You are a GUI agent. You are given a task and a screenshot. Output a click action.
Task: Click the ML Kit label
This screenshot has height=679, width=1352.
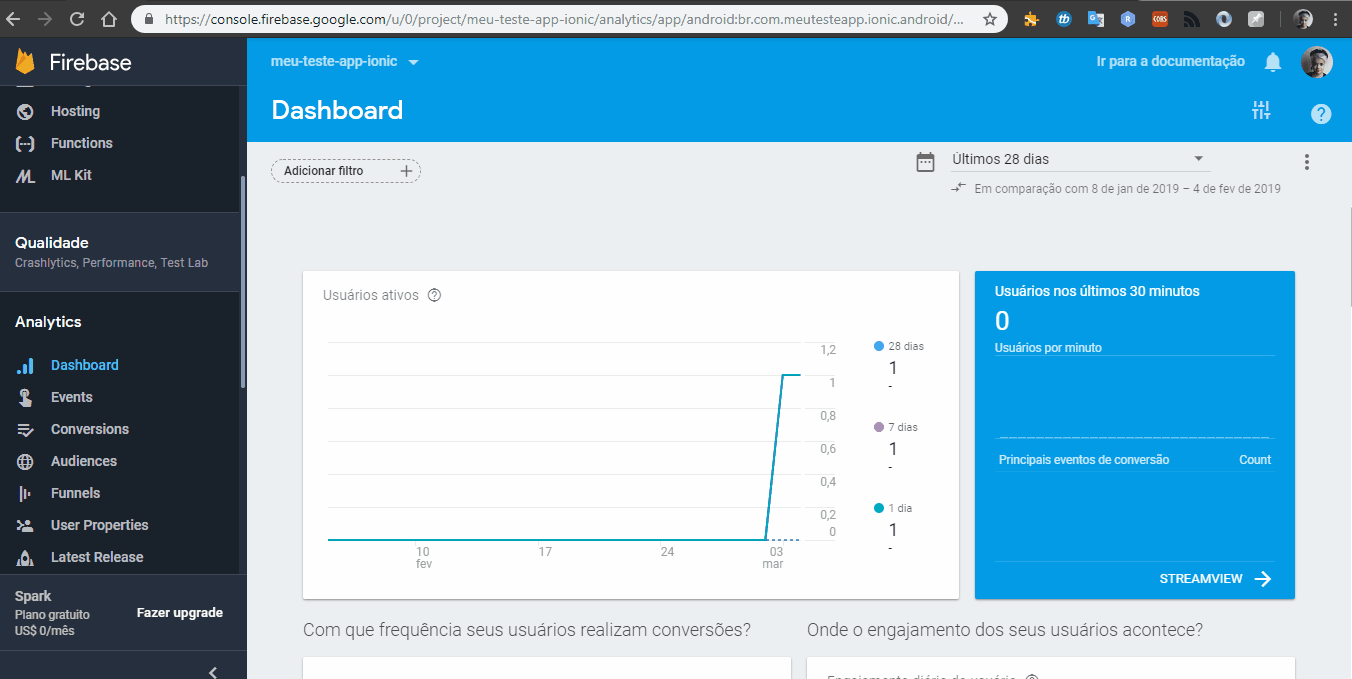pyautogui.click(x=71, y=175)
